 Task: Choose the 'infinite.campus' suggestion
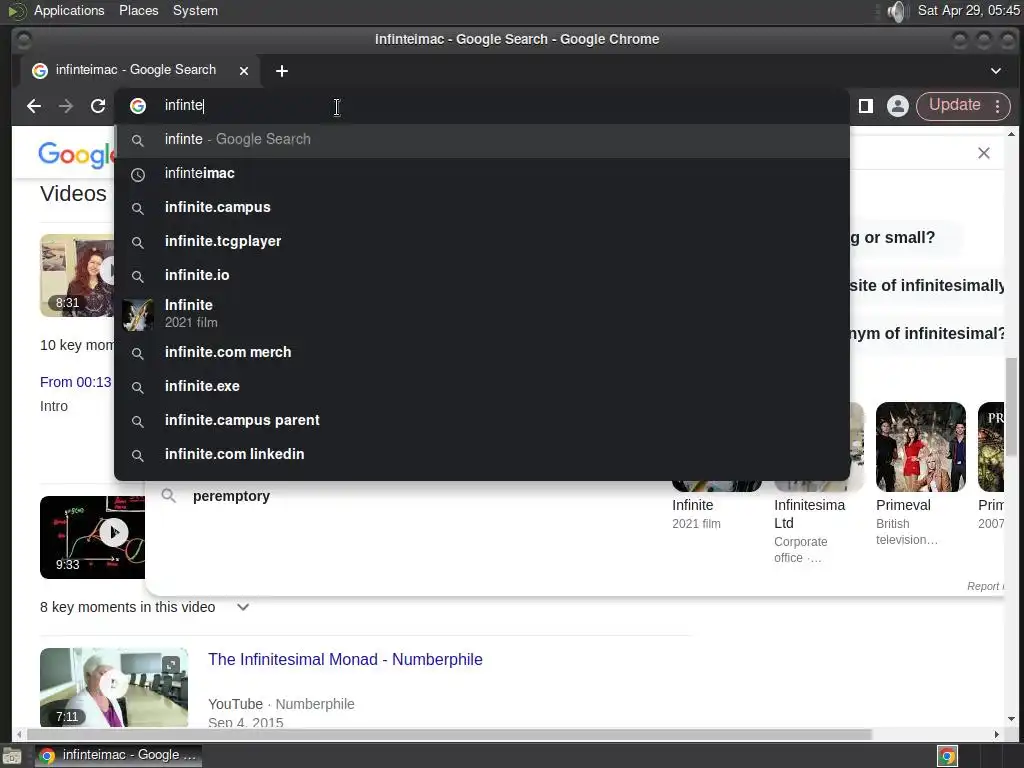pos(482,208)
